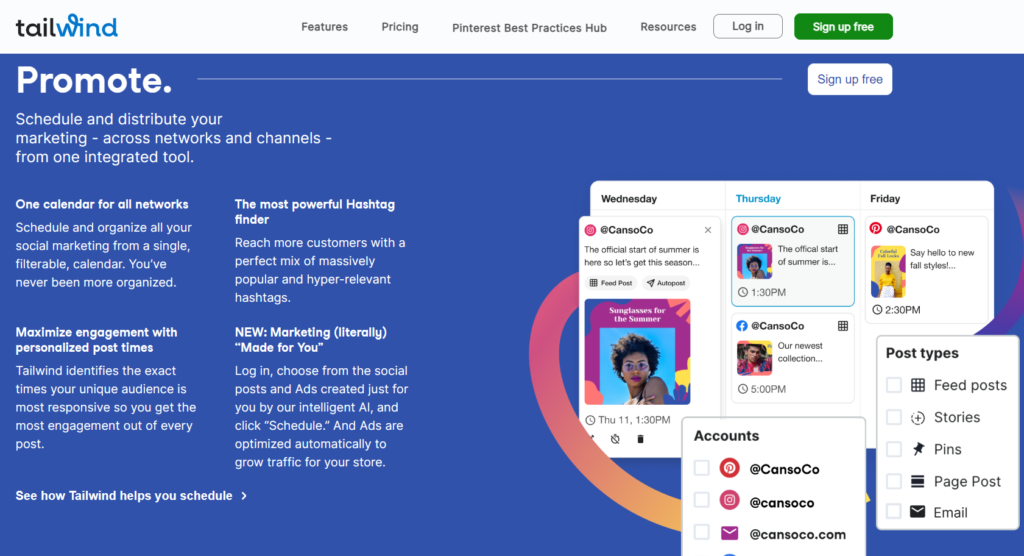Click the Instagram icon in the Accounts panel
This screenshot has height=556, width=1024.
coord(729,500)
